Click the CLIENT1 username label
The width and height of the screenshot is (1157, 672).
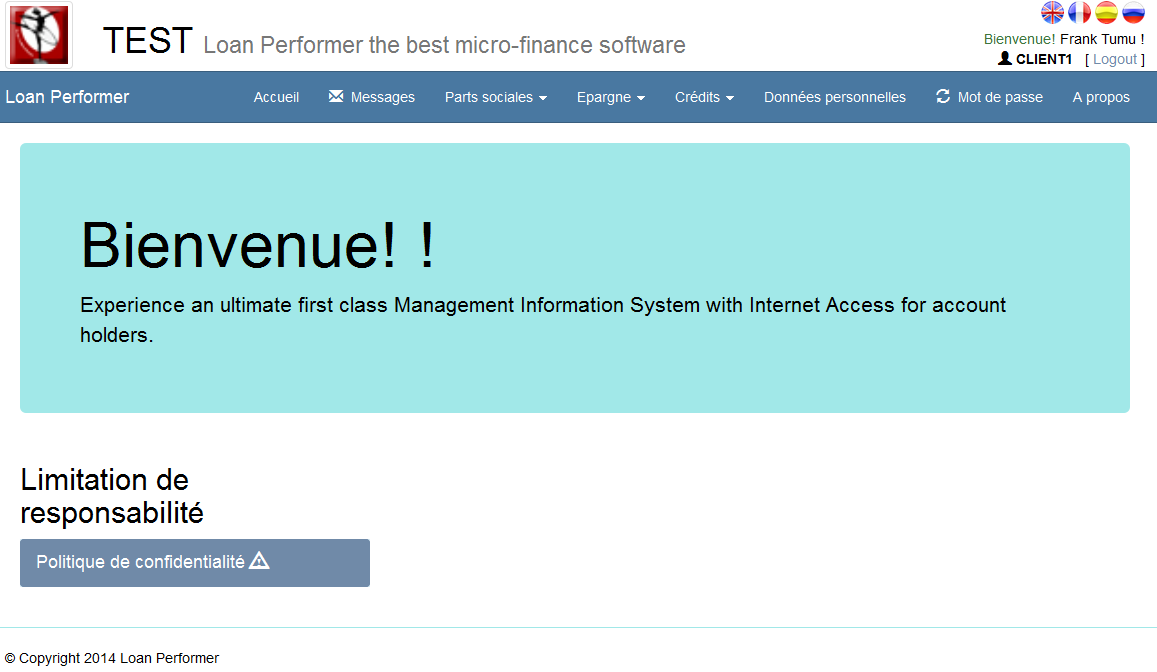(x=1043, y=59)
